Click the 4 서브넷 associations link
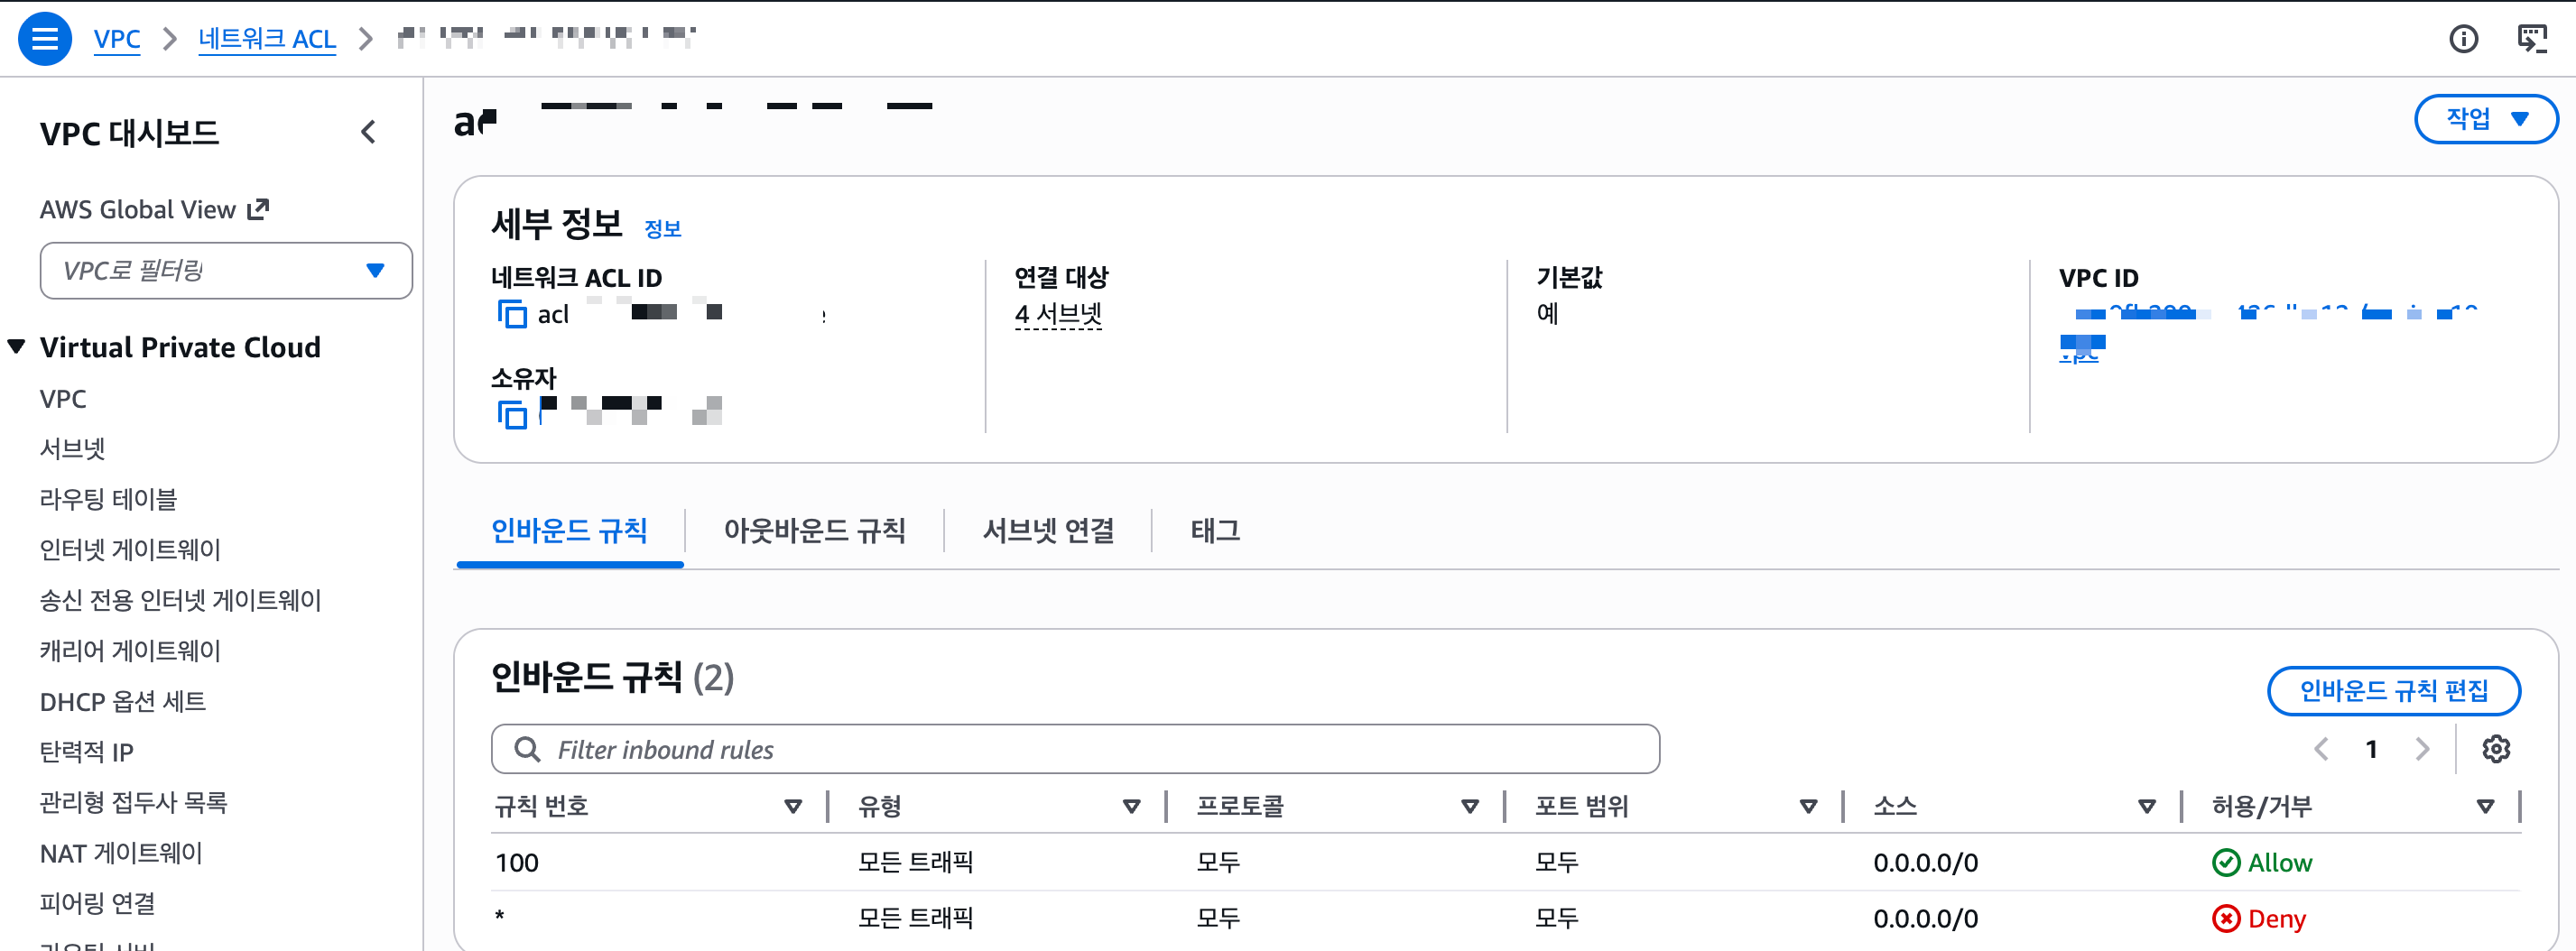The height and width of the screenshot is (951, 2576). coord(1058,314)
